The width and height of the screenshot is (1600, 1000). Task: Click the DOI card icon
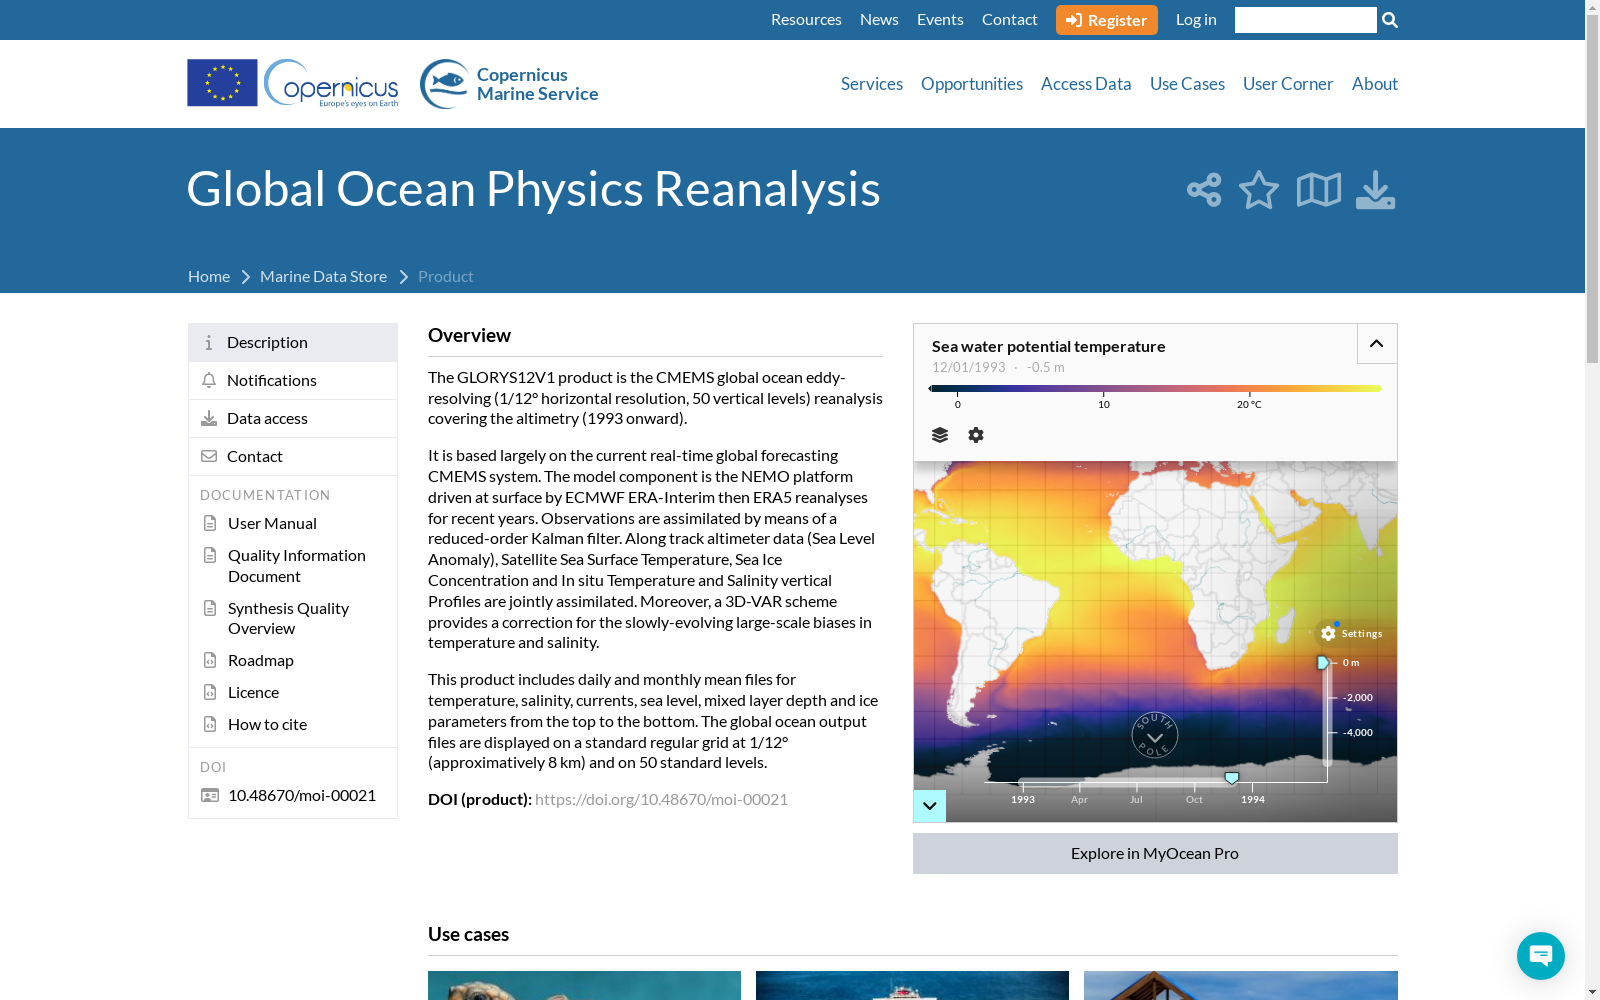(x=210, y=796)
